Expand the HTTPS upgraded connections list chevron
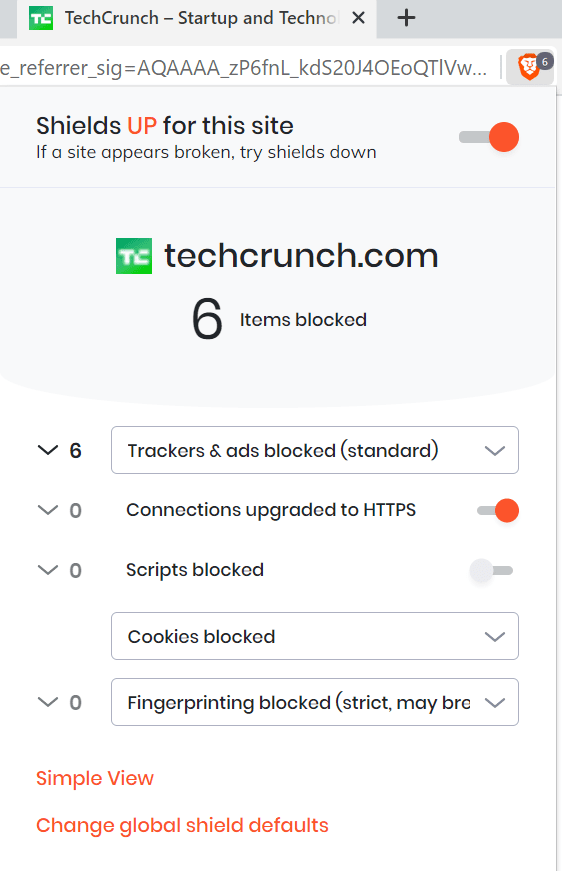This screenshot has width=562, height=871. pos(48,510)
